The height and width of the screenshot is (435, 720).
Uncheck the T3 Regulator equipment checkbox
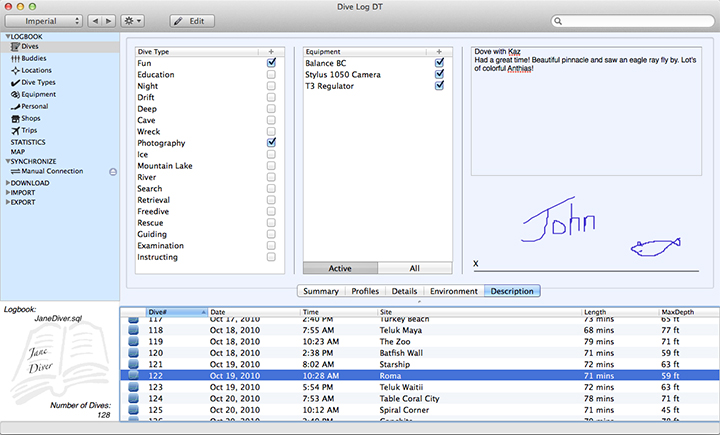click(439, 86)
